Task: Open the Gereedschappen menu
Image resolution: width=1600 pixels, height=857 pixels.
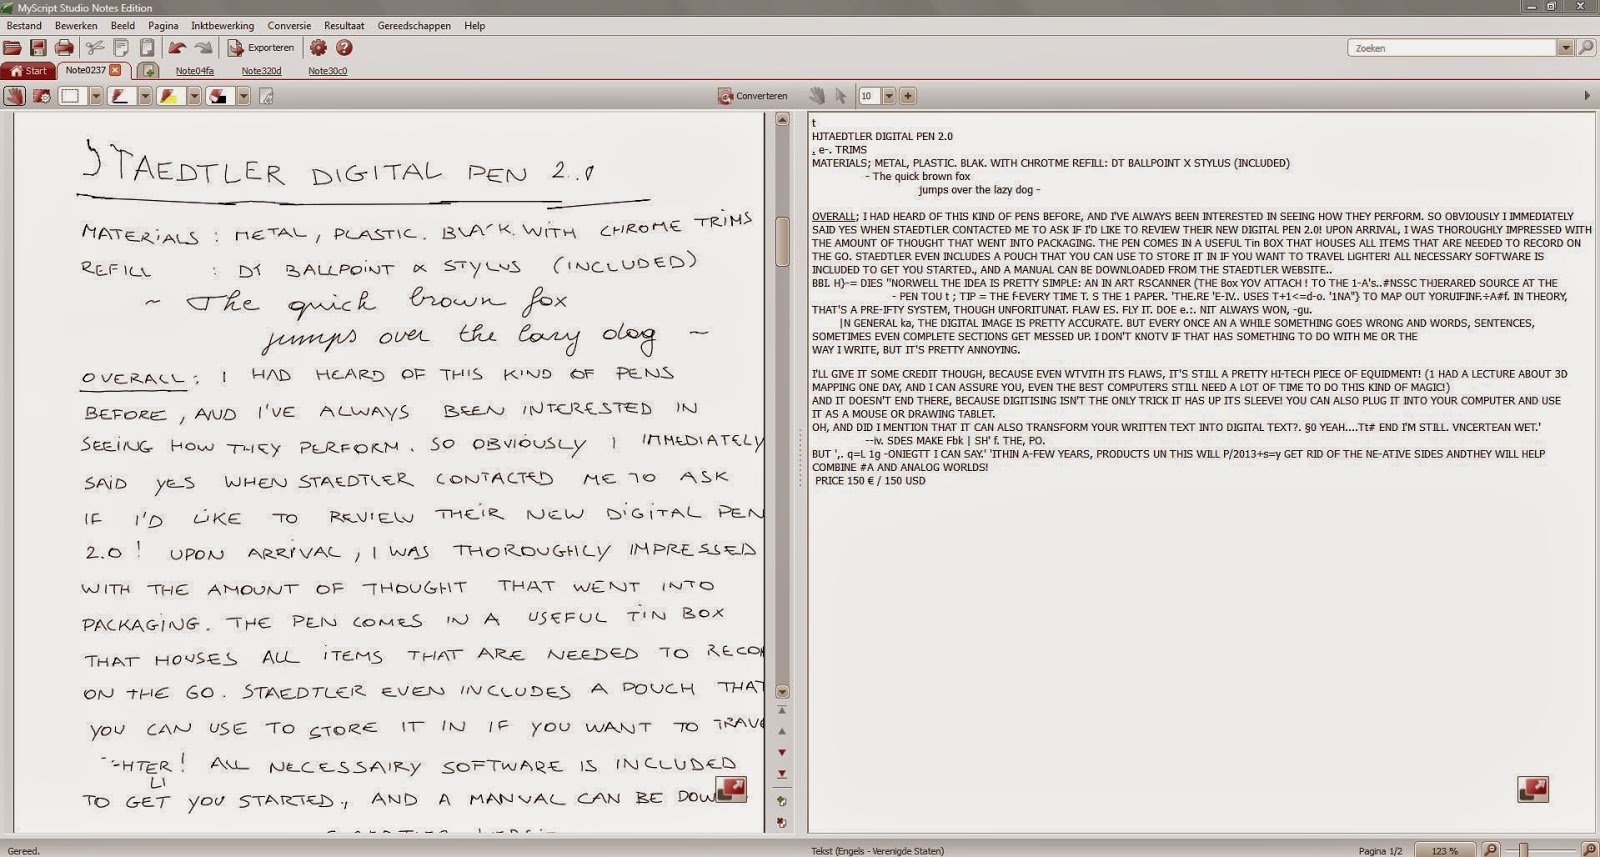Action: click(415, 26)
